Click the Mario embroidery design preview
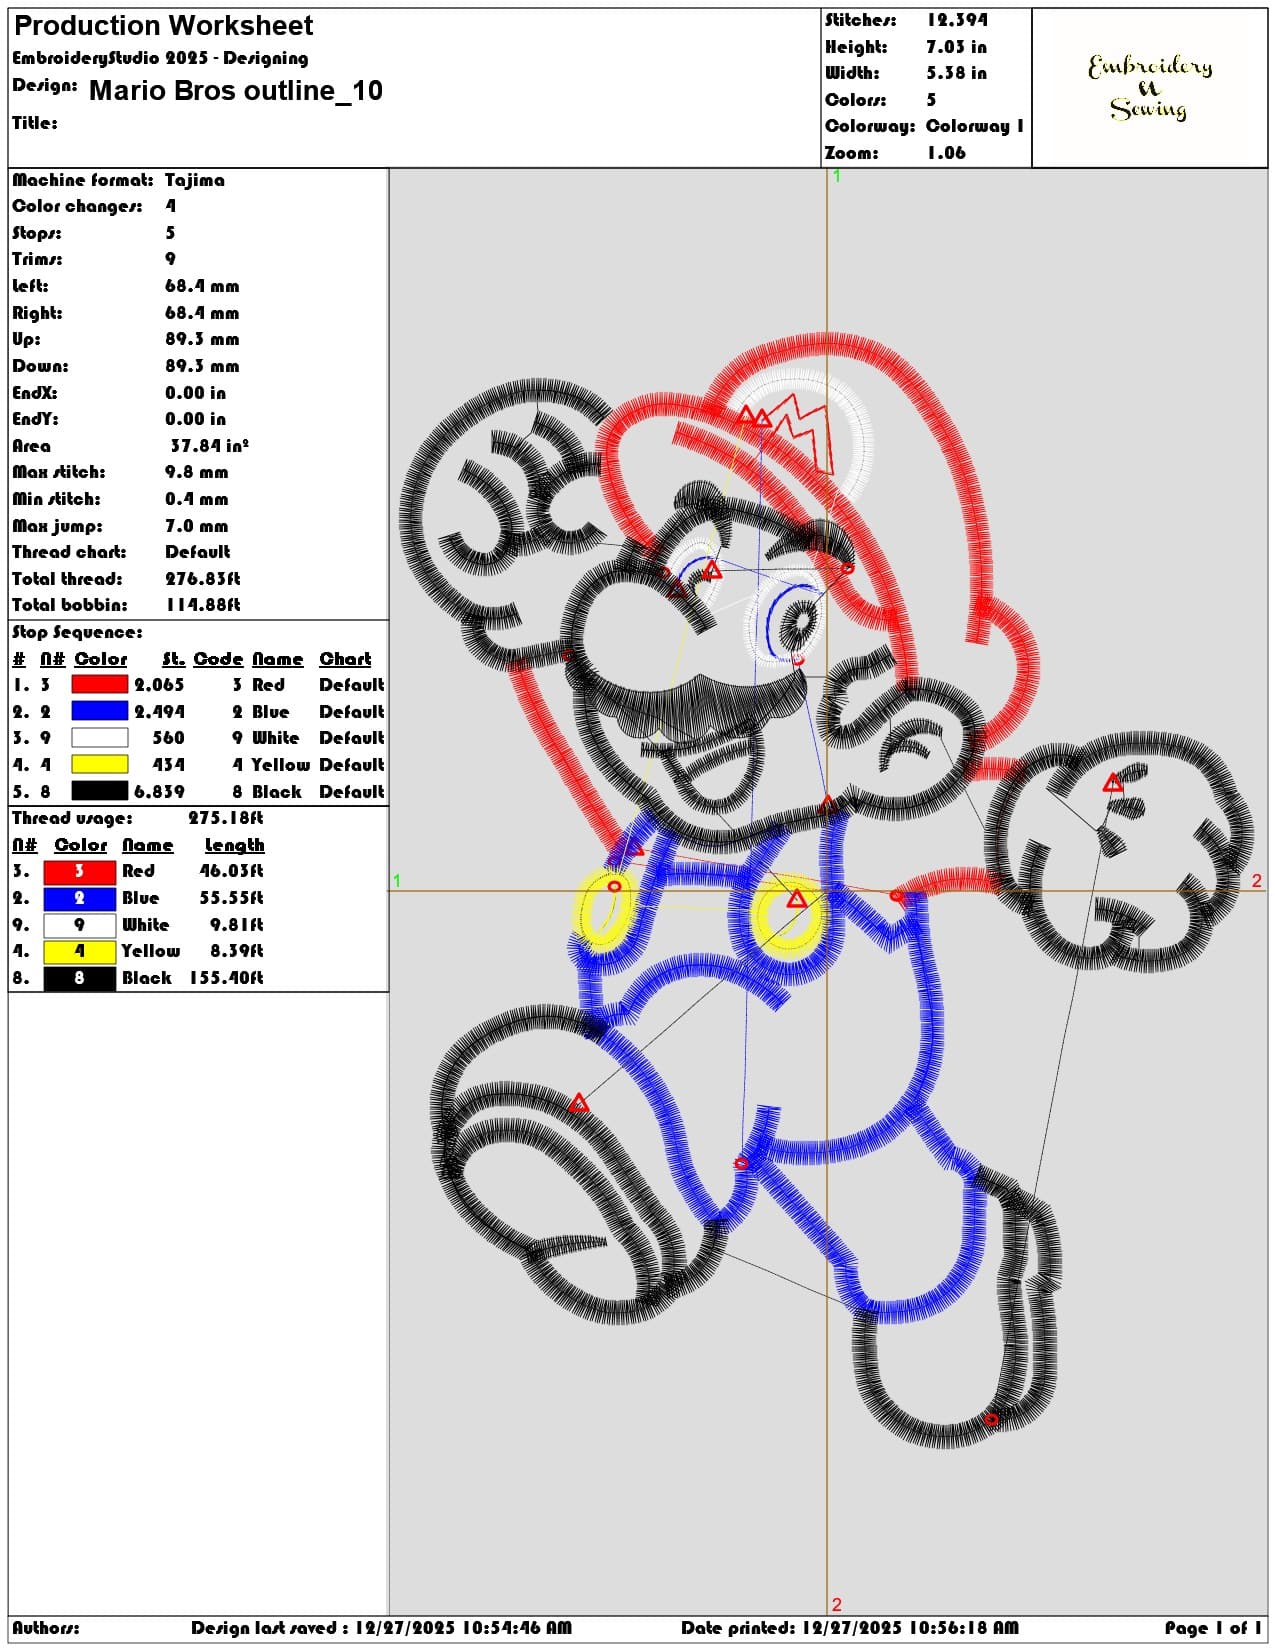This screenshot has height=1650, width=1275. (x=827, y=890)
